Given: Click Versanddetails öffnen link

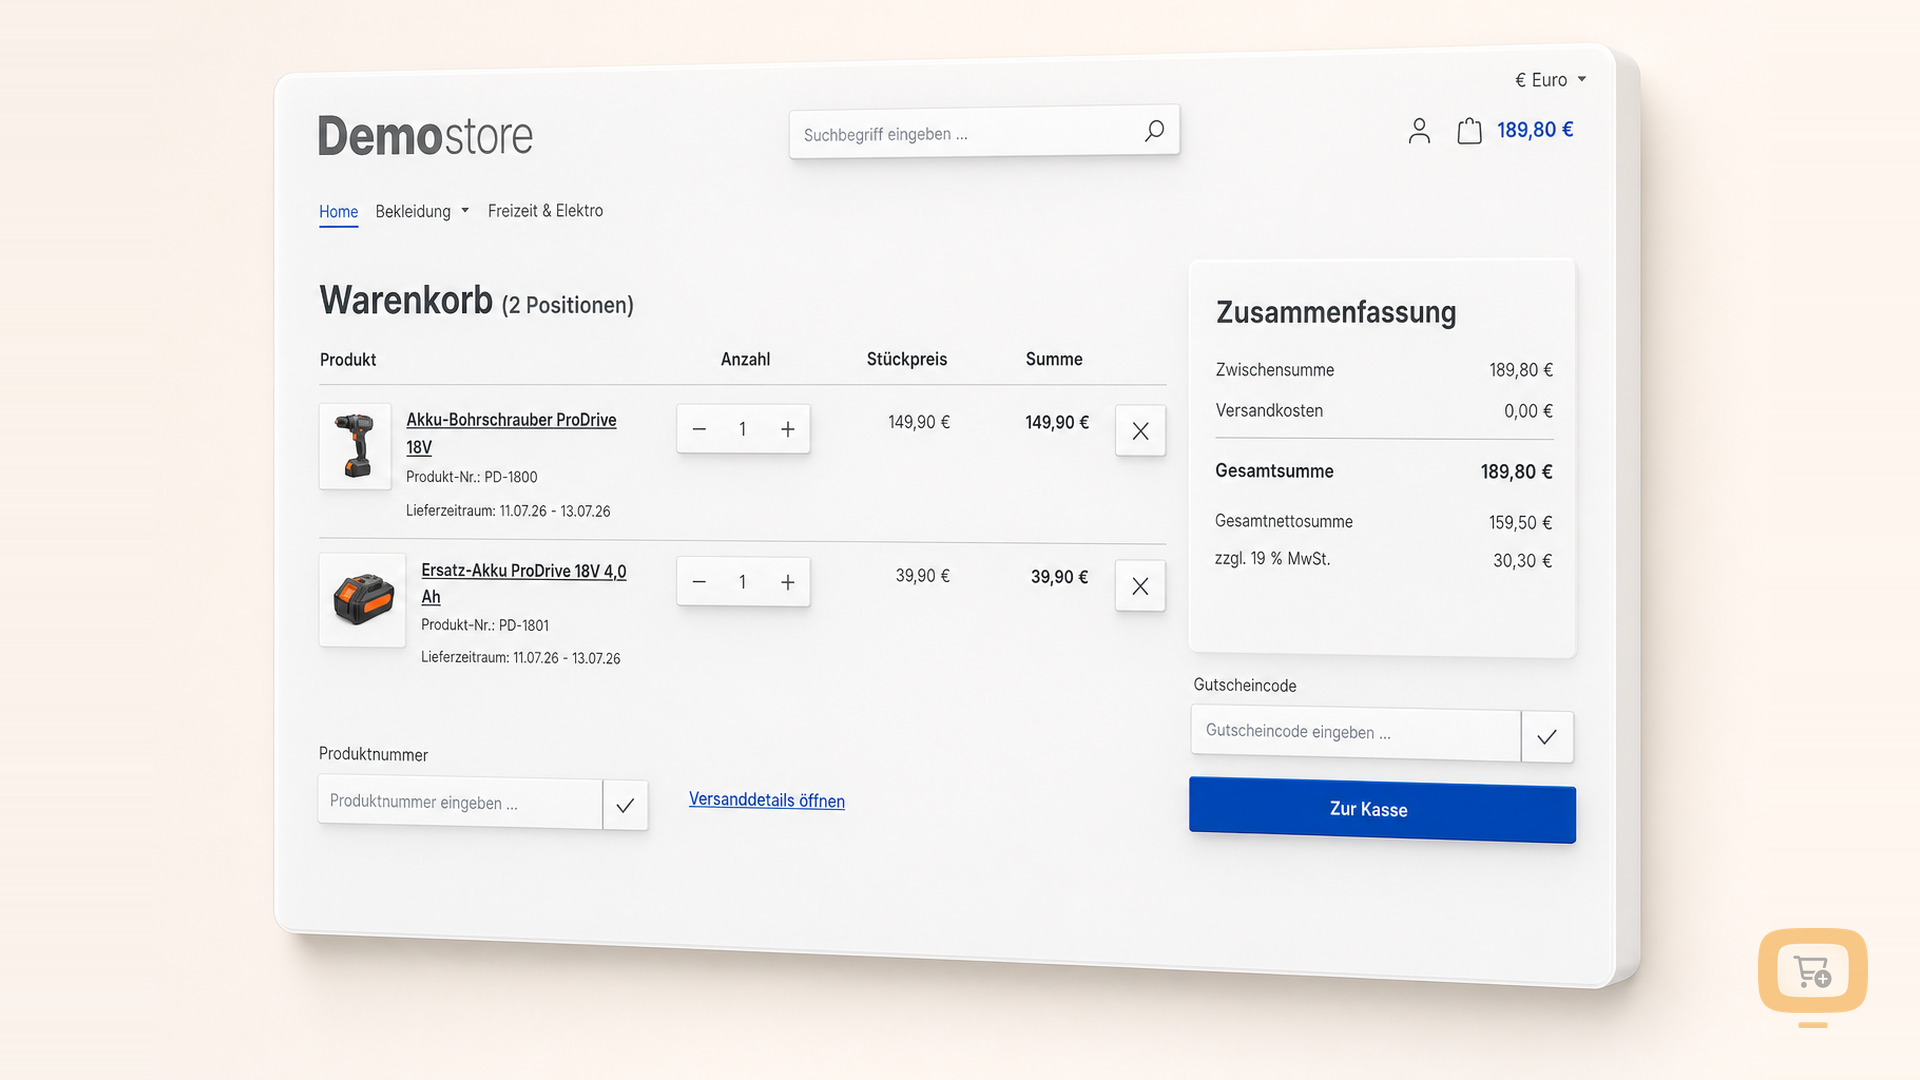Looking at the screenshot, I should [767, 800].
